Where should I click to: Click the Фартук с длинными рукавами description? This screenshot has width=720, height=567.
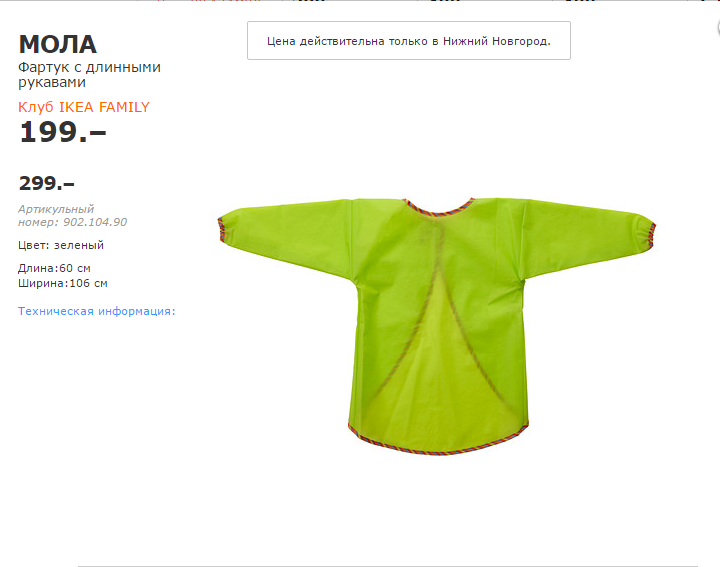(x=89, y=74)
